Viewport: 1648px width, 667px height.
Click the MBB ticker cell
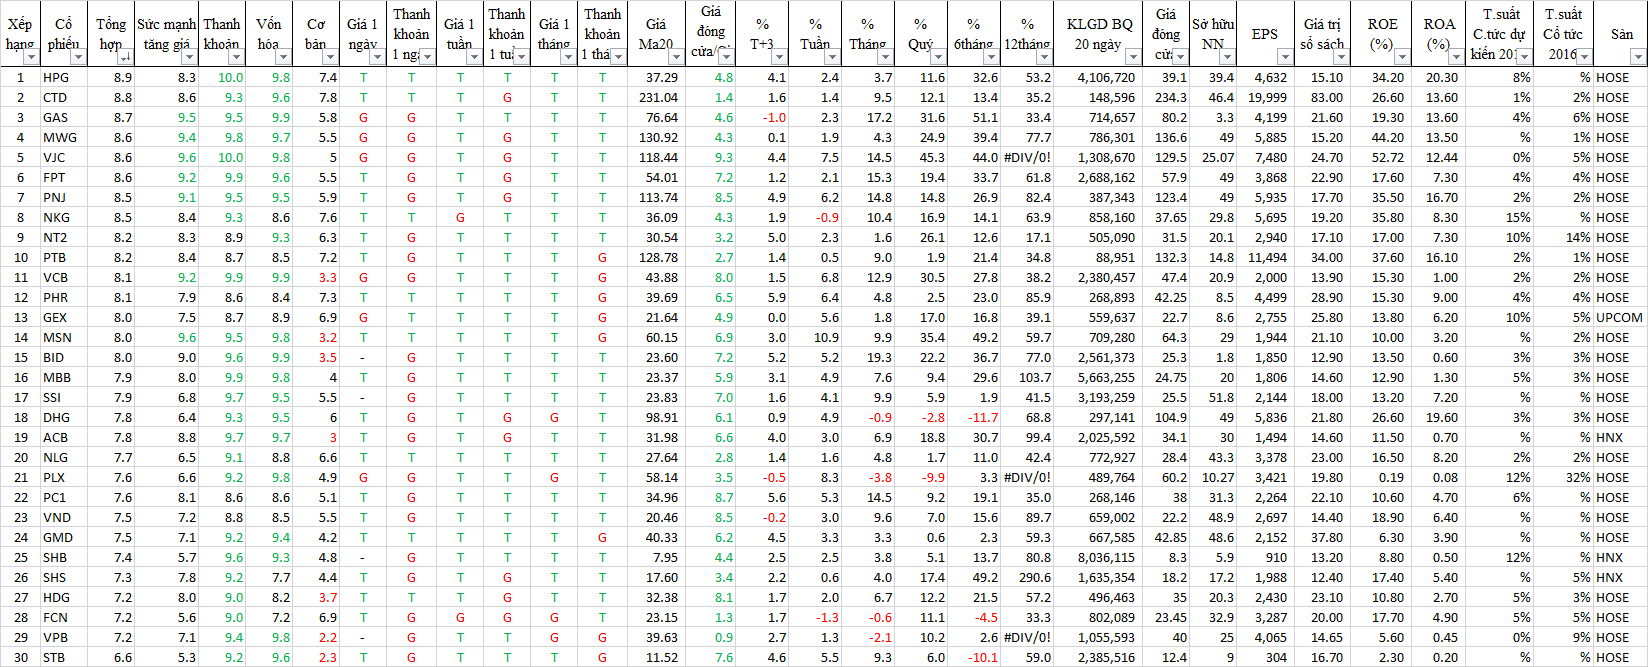point(64,377)
